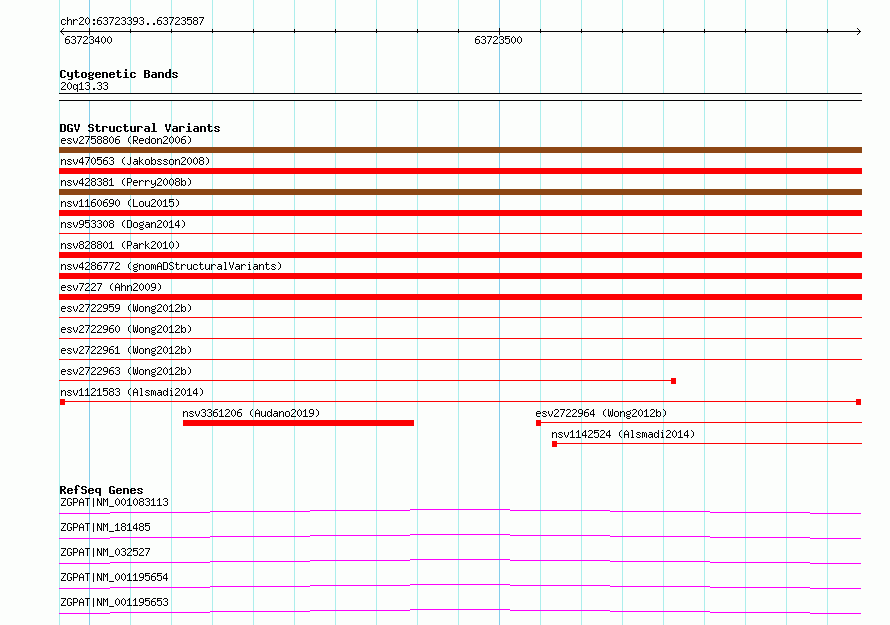Click nsv3361206 (Audano2019) label
This screenshot has width=890, height=625.
(x=251, y=413)
